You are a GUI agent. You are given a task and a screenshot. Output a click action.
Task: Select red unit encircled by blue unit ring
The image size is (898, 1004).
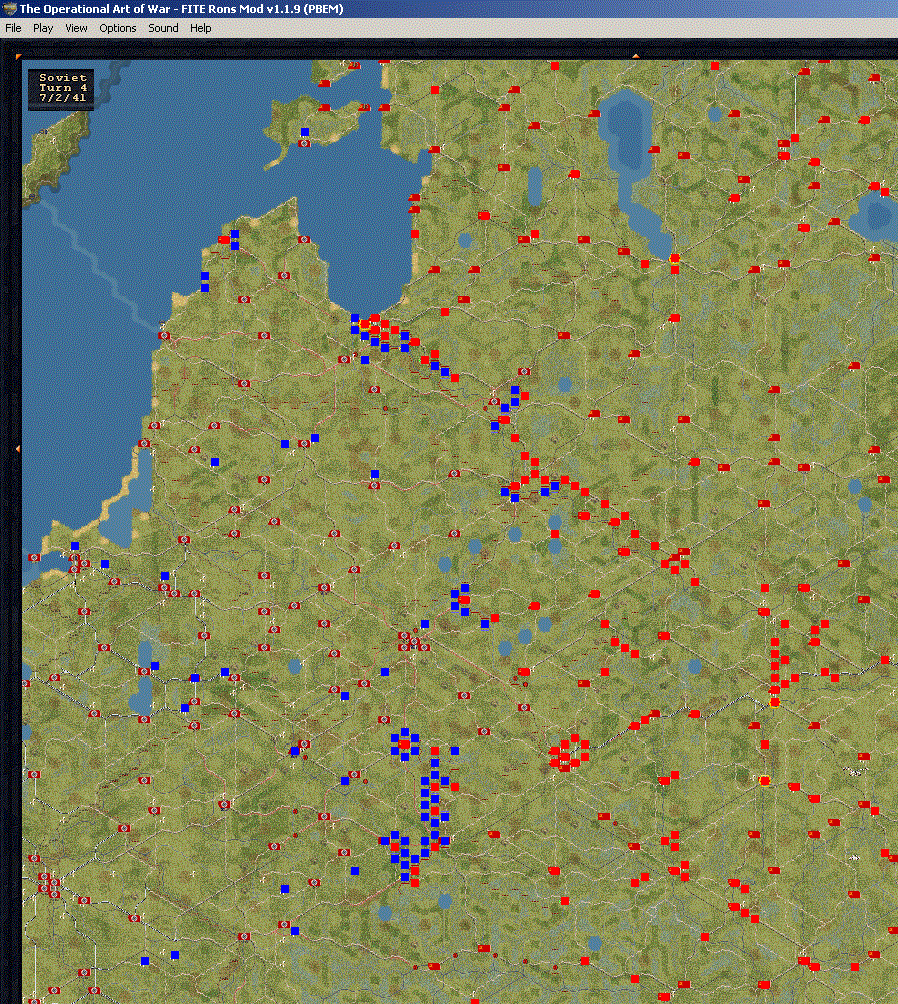(404, 744)
